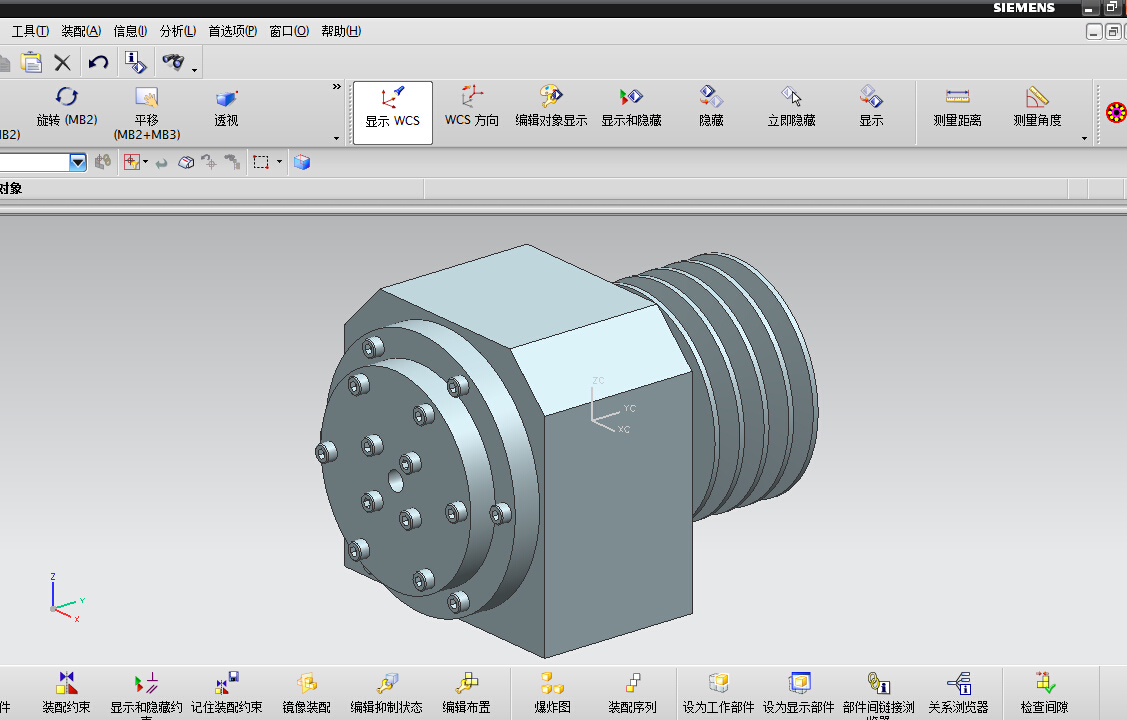This screenshot has height=720, width=1127.
Task: Select 测量角度 measure angle tool
Action: coord(1037,107)
